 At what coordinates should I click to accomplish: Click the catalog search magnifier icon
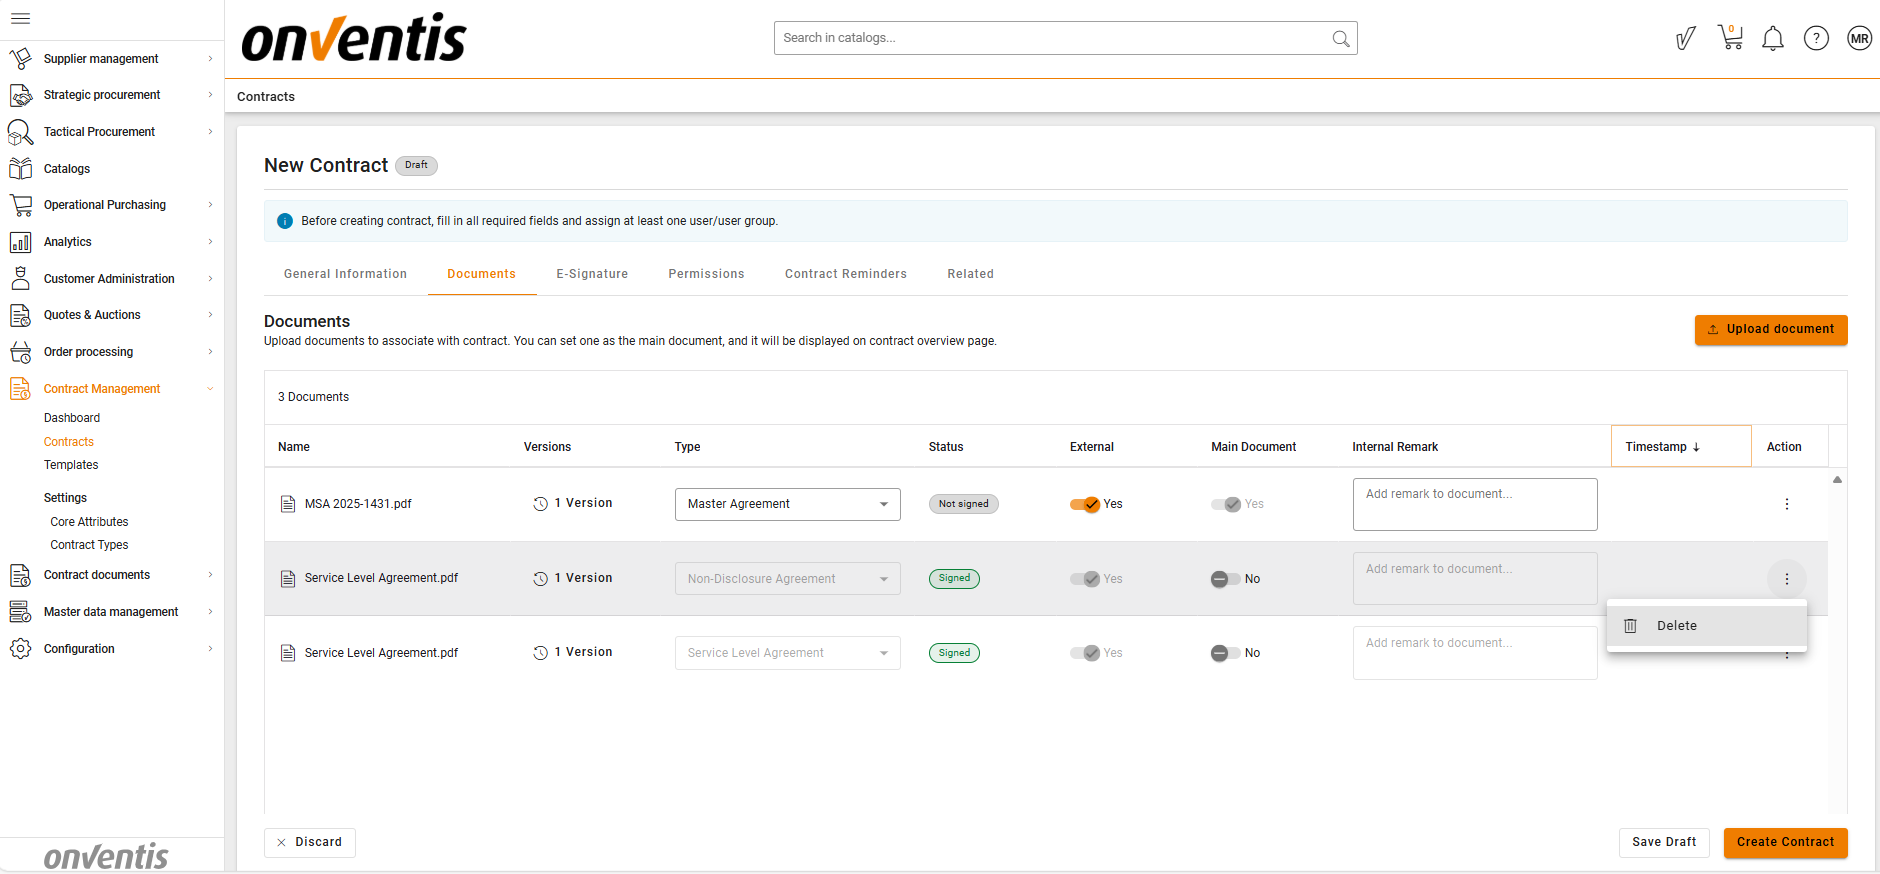pyautogui.click(x=1340, y=39)
